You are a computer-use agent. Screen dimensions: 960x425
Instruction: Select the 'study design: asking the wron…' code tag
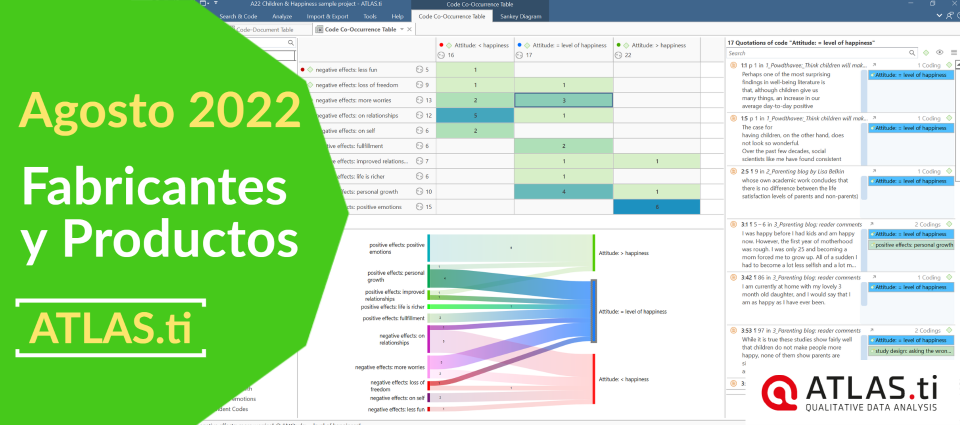(x=911, y=351)
